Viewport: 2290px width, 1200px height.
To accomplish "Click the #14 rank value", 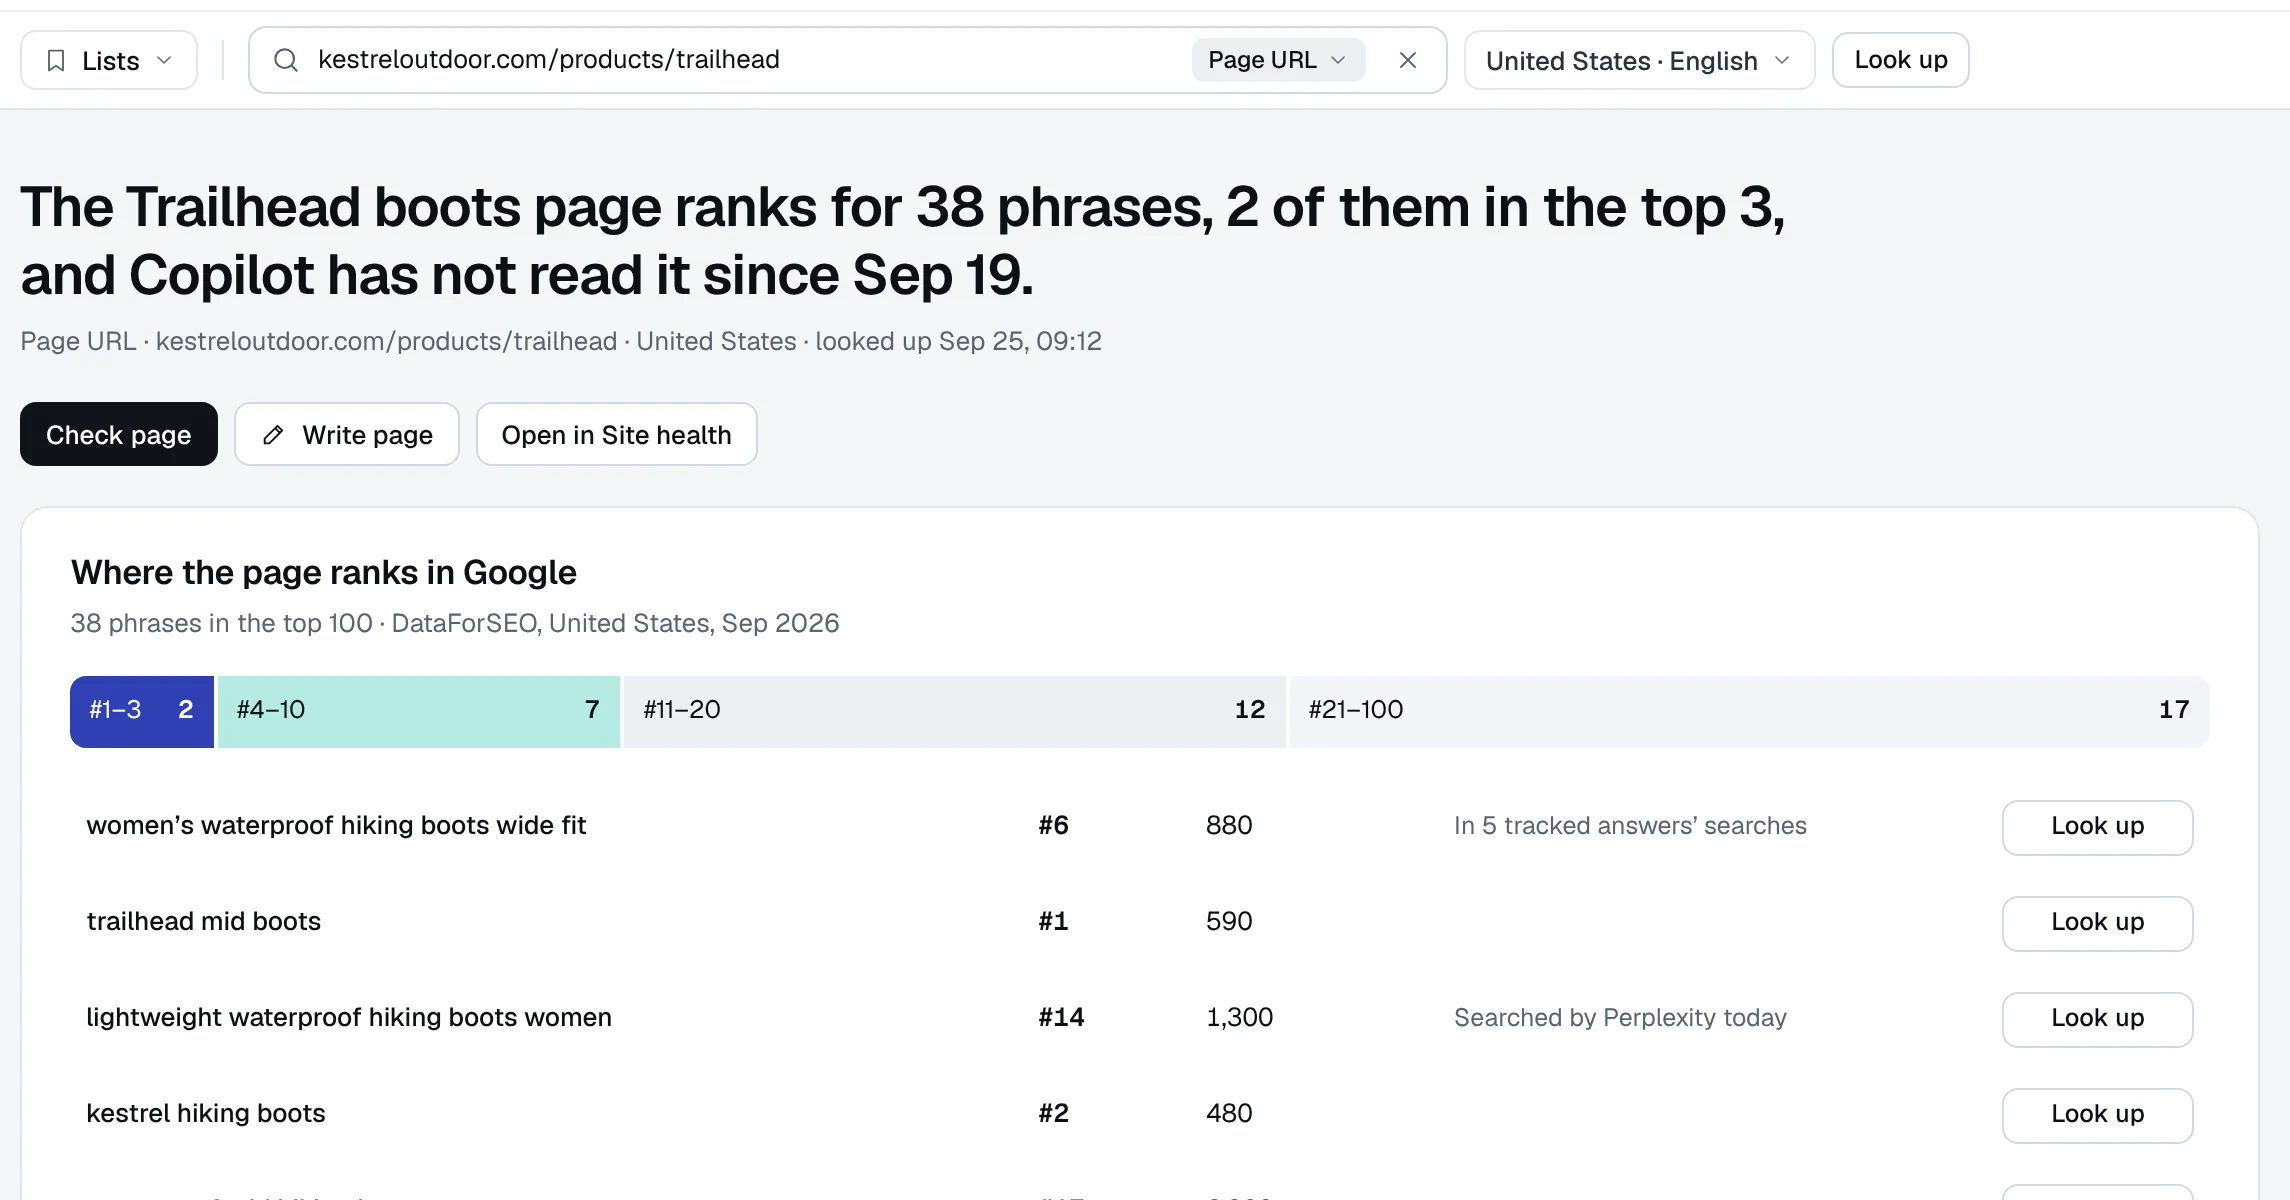I will pyautogui.click(x=1061, y=1018).
